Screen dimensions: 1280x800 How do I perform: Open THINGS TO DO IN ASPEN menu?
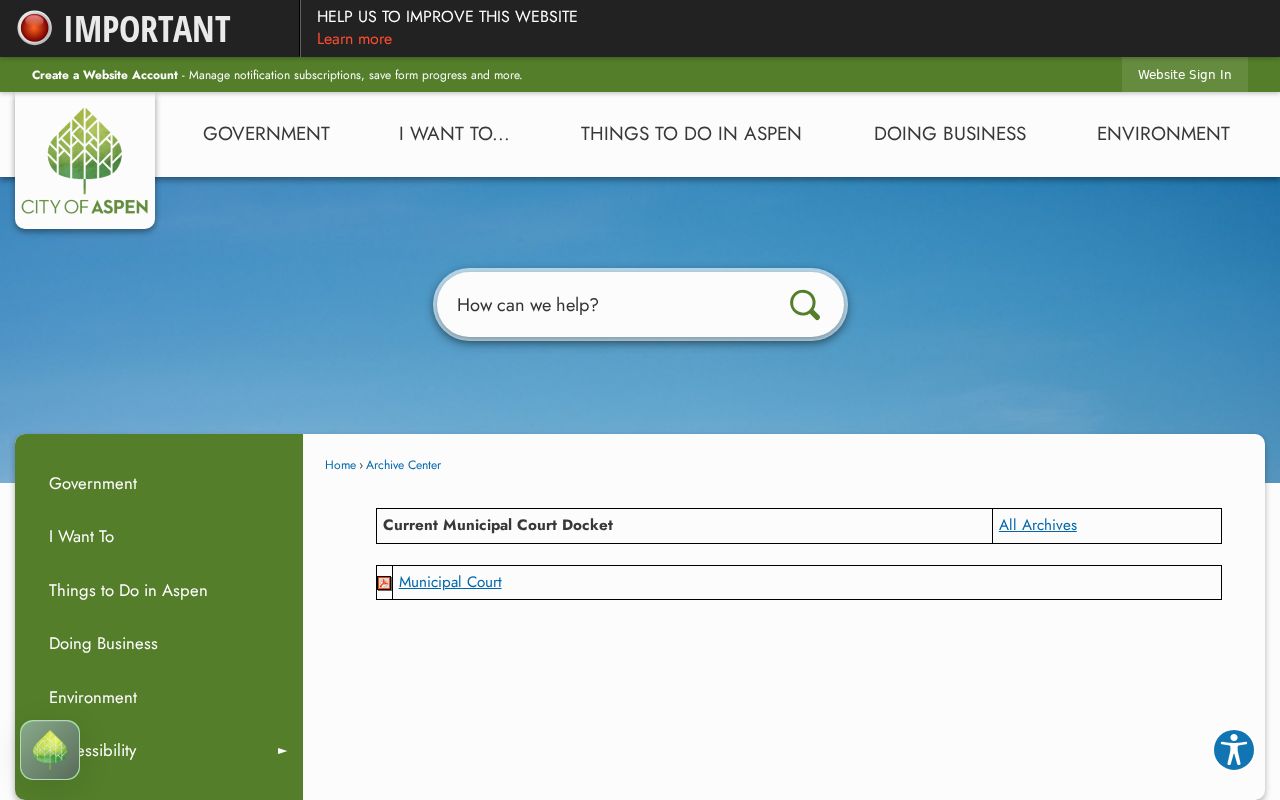(x=691, y=134)
